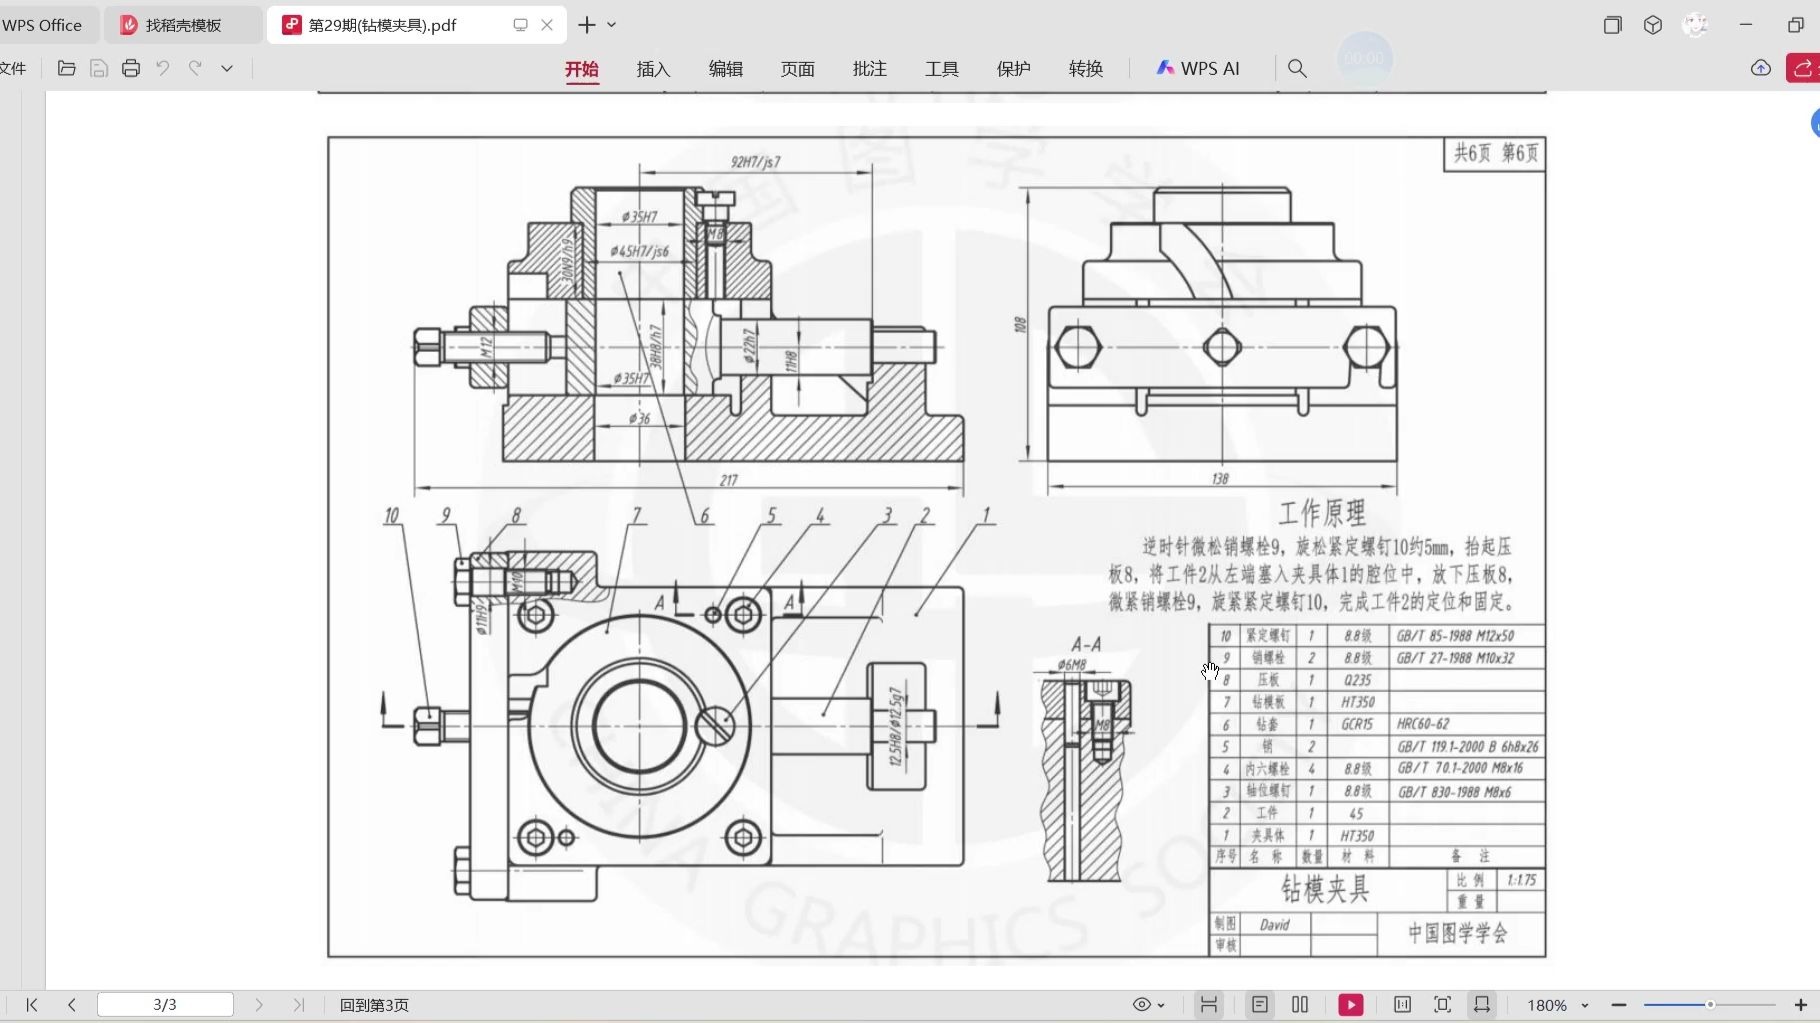The height and width of the screenshot is (1023, 1820).
Task: Open the 工具 ribbon tab
Action: [941, 69]
